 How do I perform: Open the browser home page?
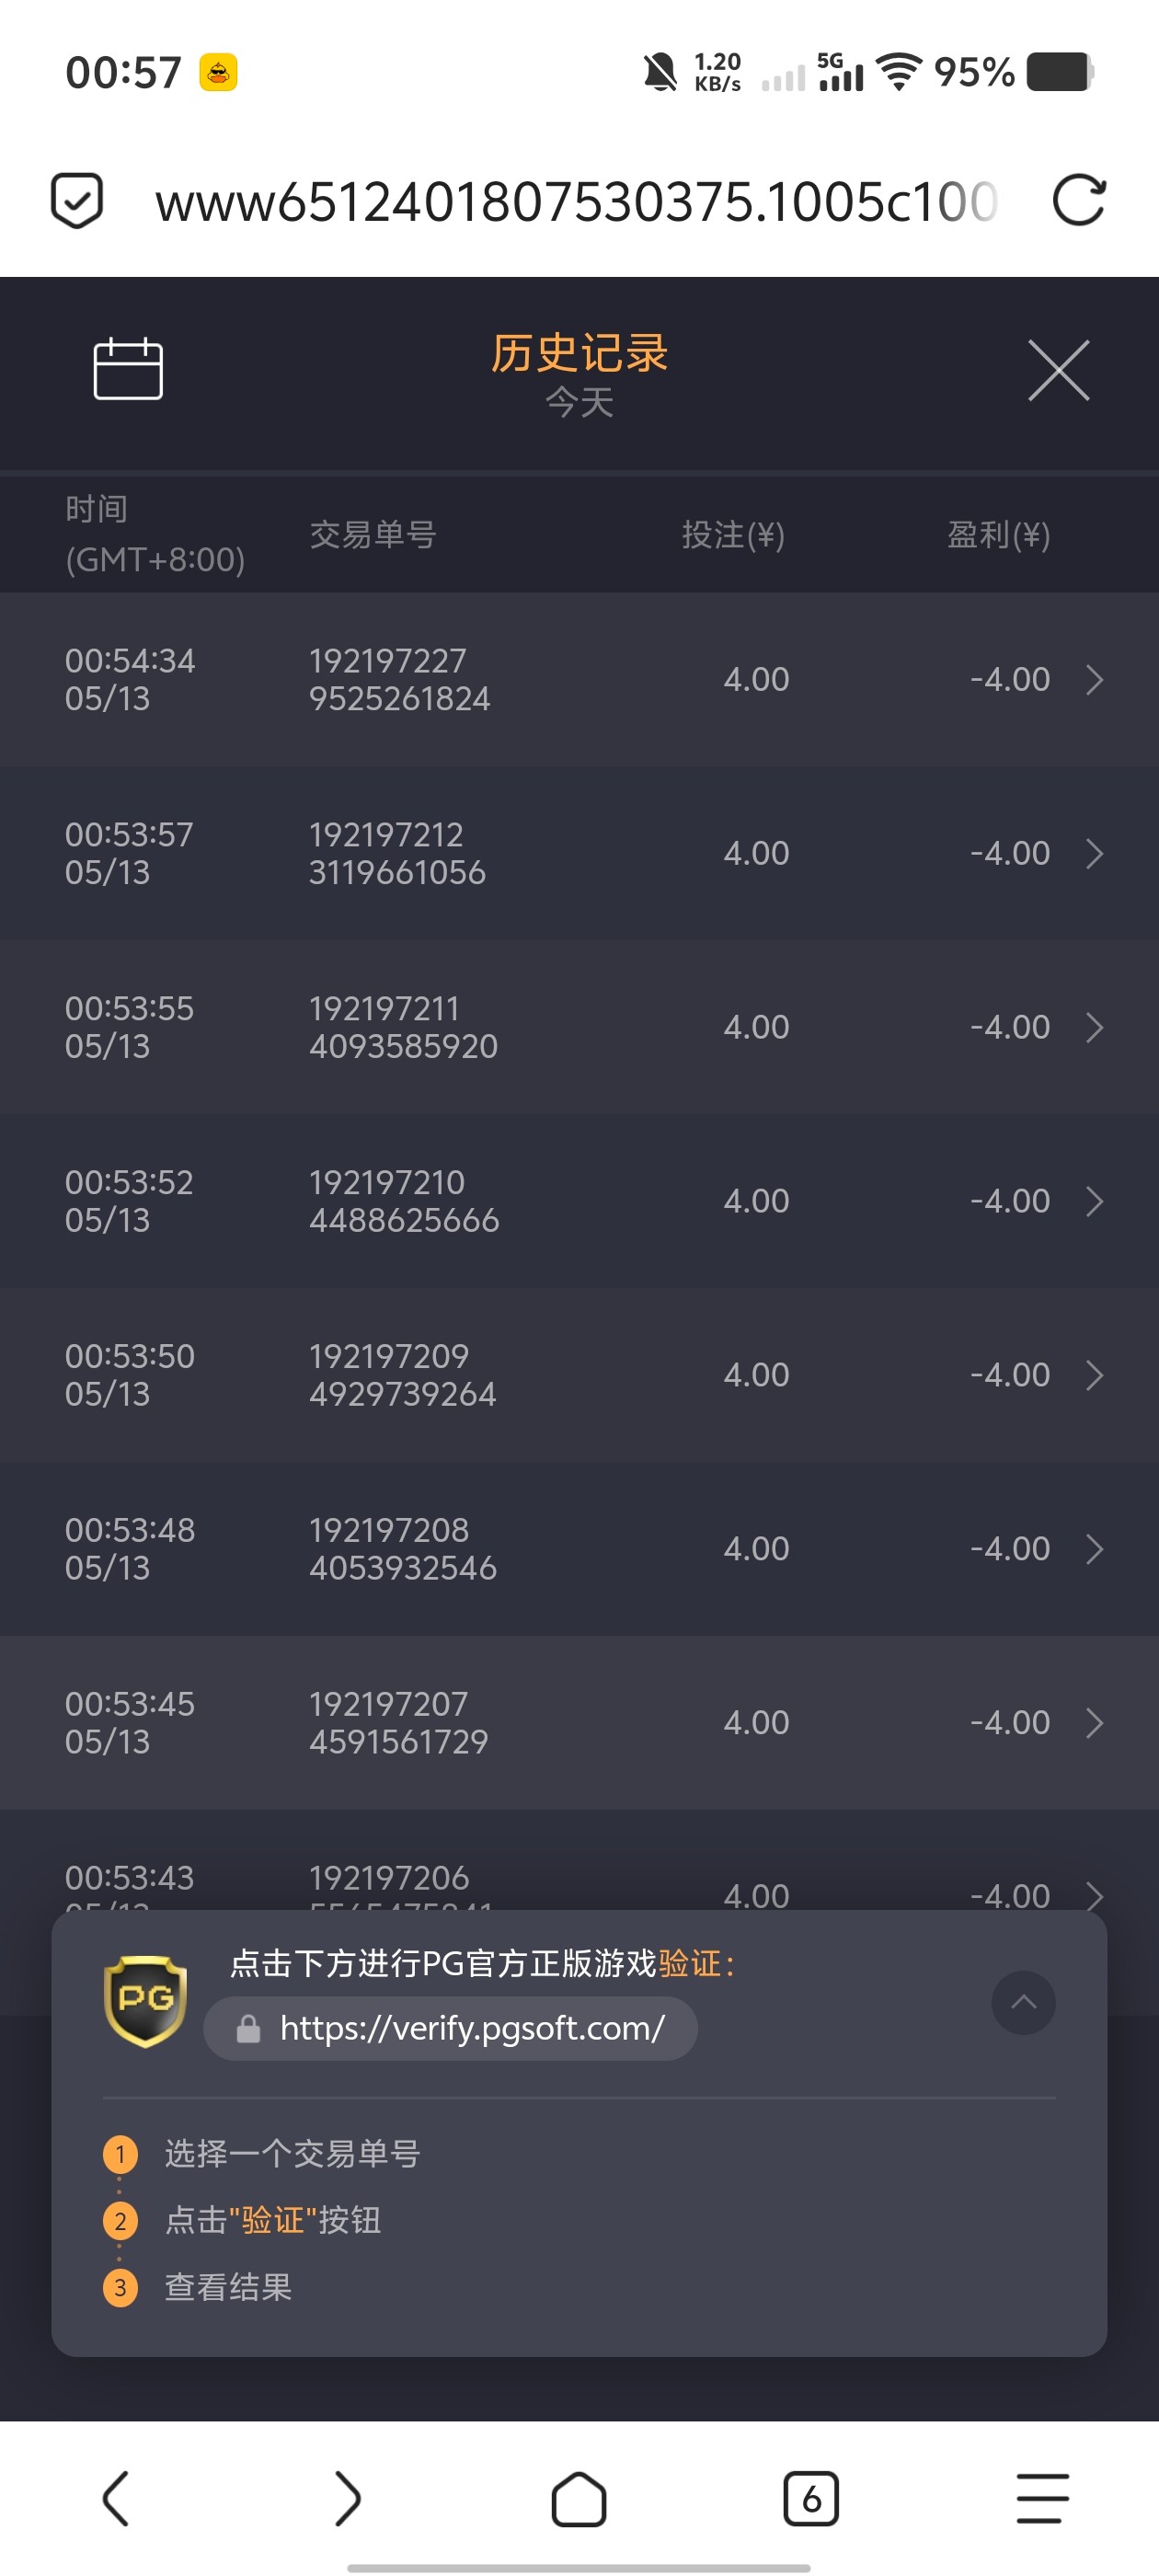pos(579,2499)
